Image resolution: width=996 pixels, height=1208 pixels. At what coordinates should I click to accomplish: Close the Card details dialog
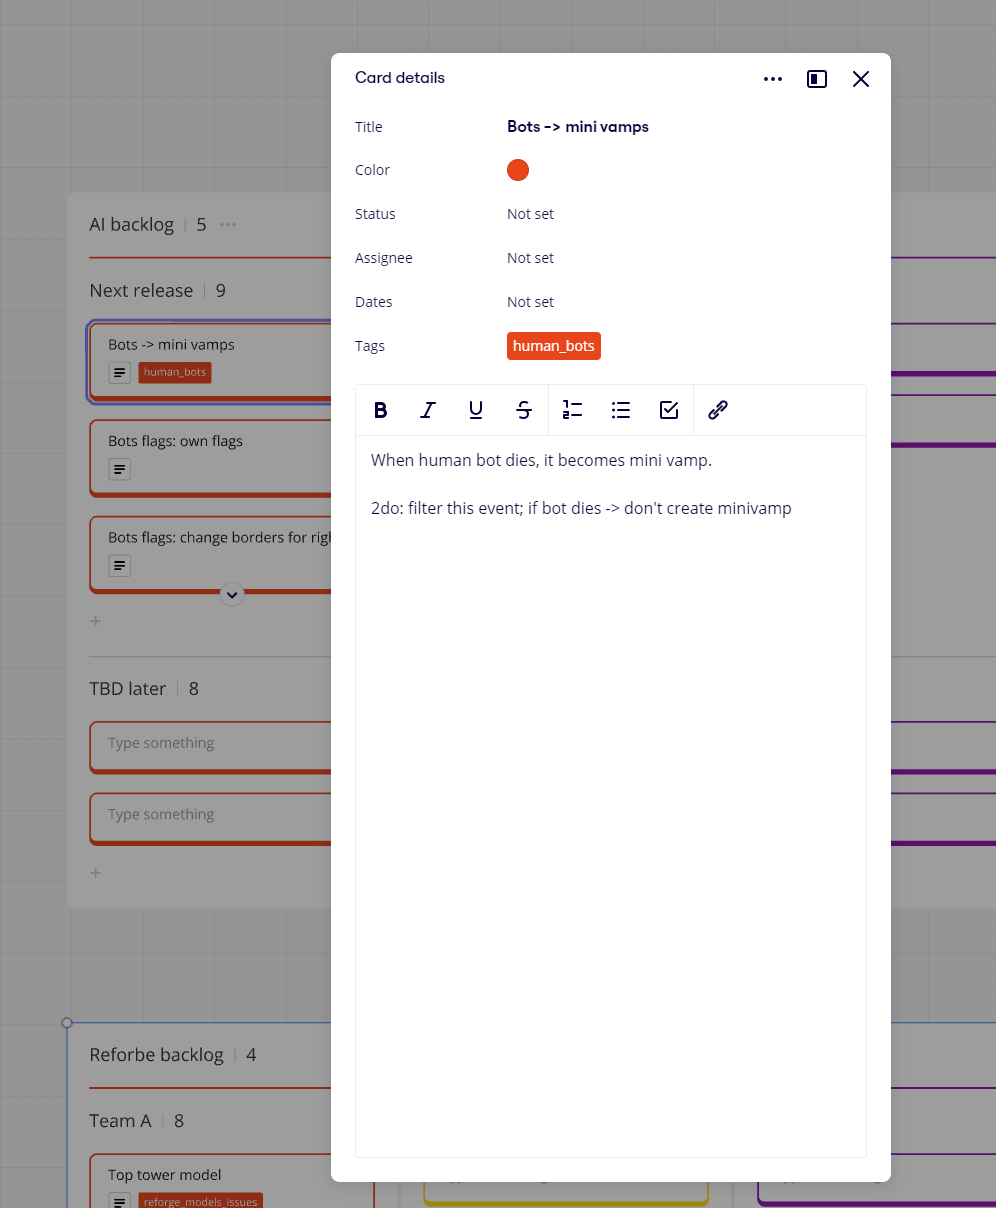coord(861,79)
